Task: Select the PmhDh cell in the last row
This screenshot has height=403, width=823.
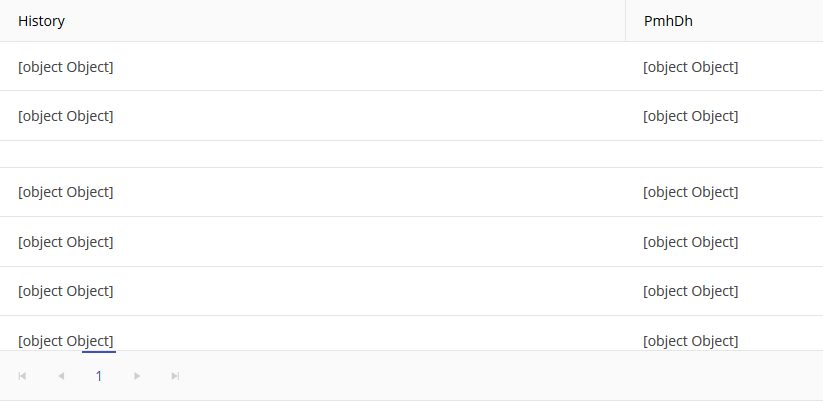Action: pos(691,340)
